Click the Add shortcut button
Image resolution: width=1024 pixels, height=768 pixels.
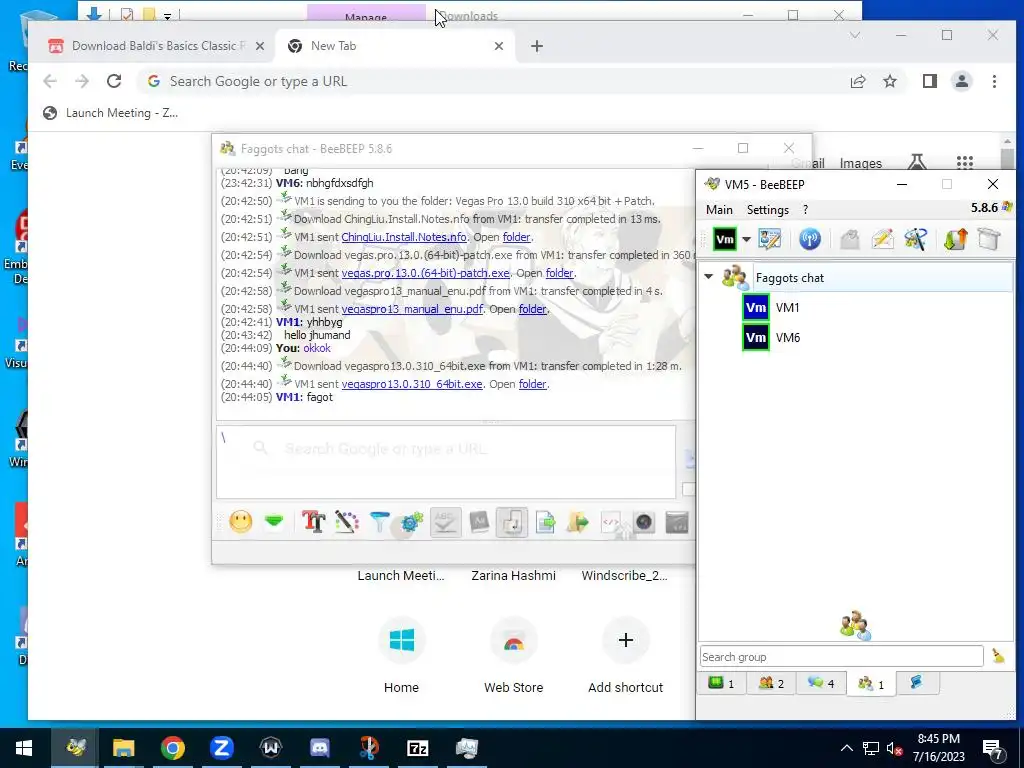[625, 656]
